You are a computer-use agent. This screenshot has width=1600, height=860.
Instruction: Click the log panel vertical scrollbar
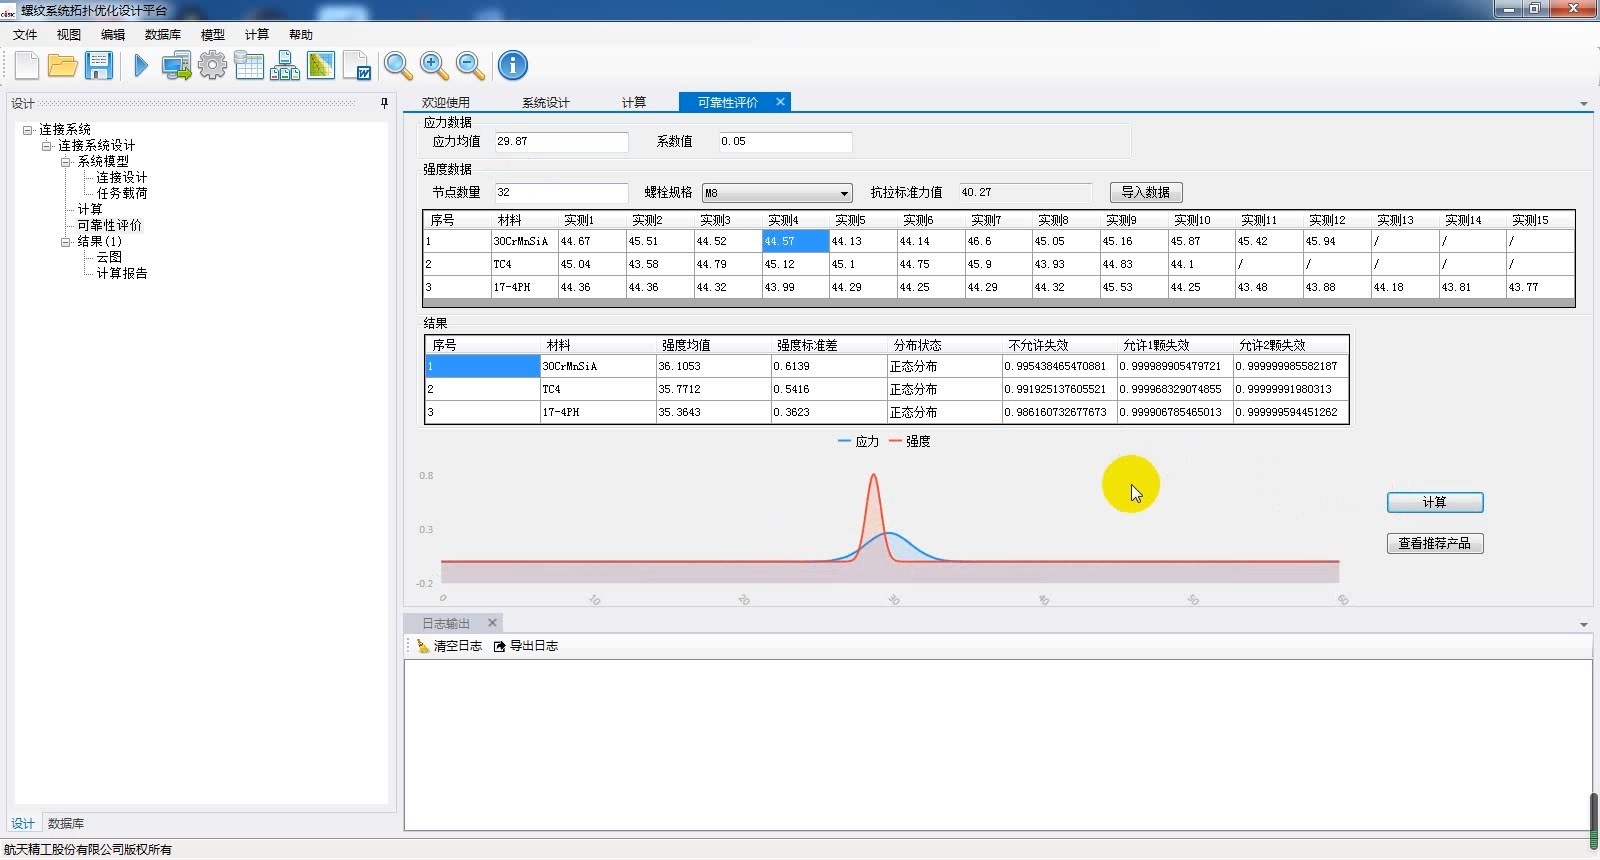[x=1594, y=821]
